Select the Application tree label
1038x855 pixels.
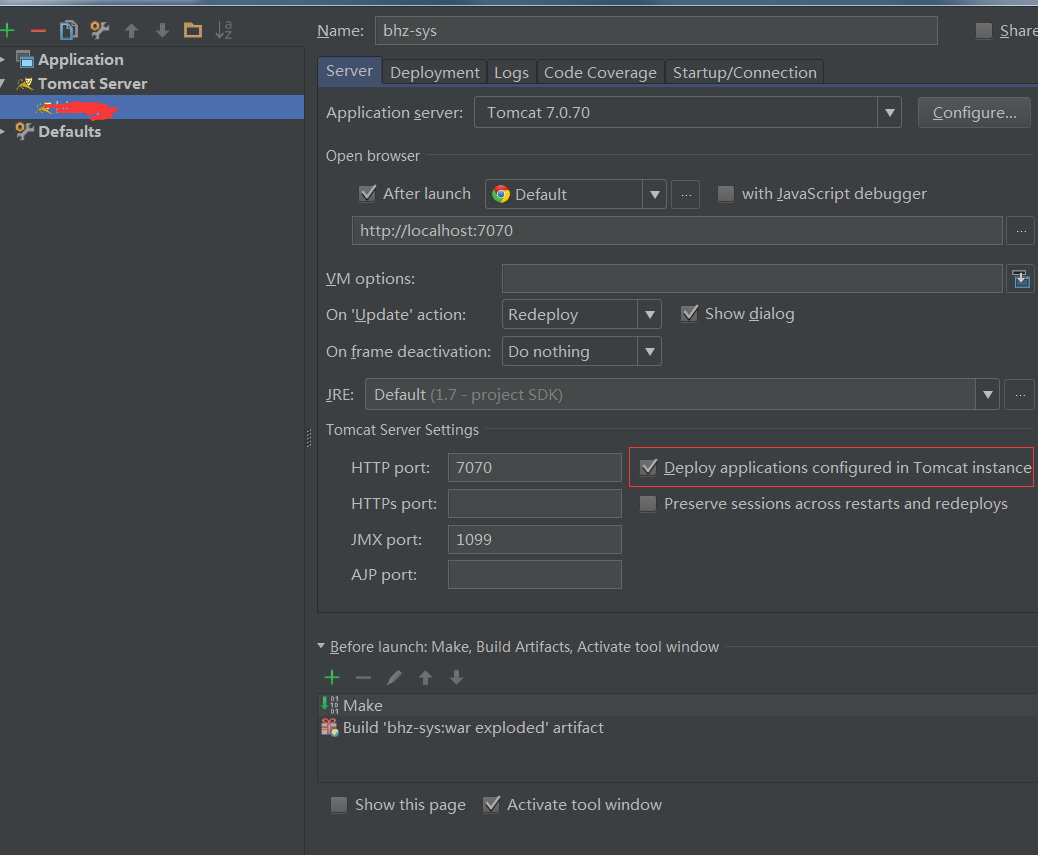click(x=81, y=60)
